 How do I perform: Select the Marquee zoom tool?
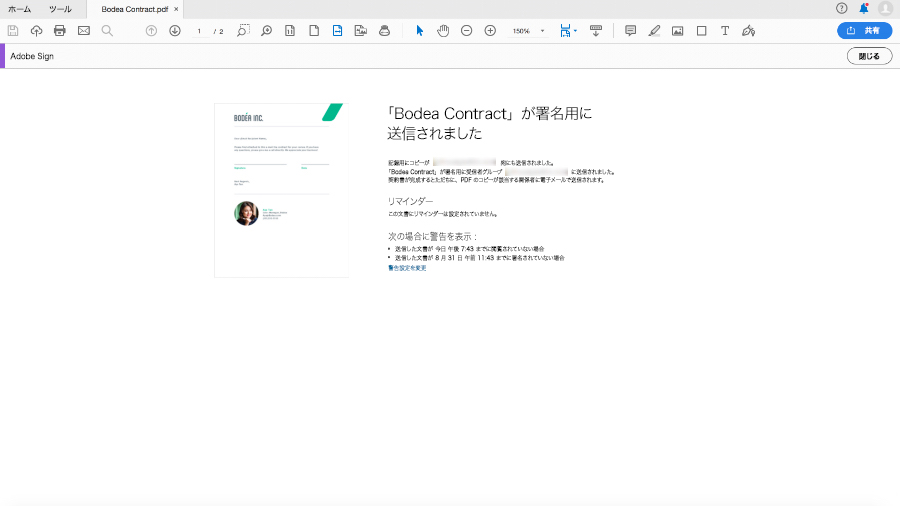pyautogui.click(x=243, y=31)
